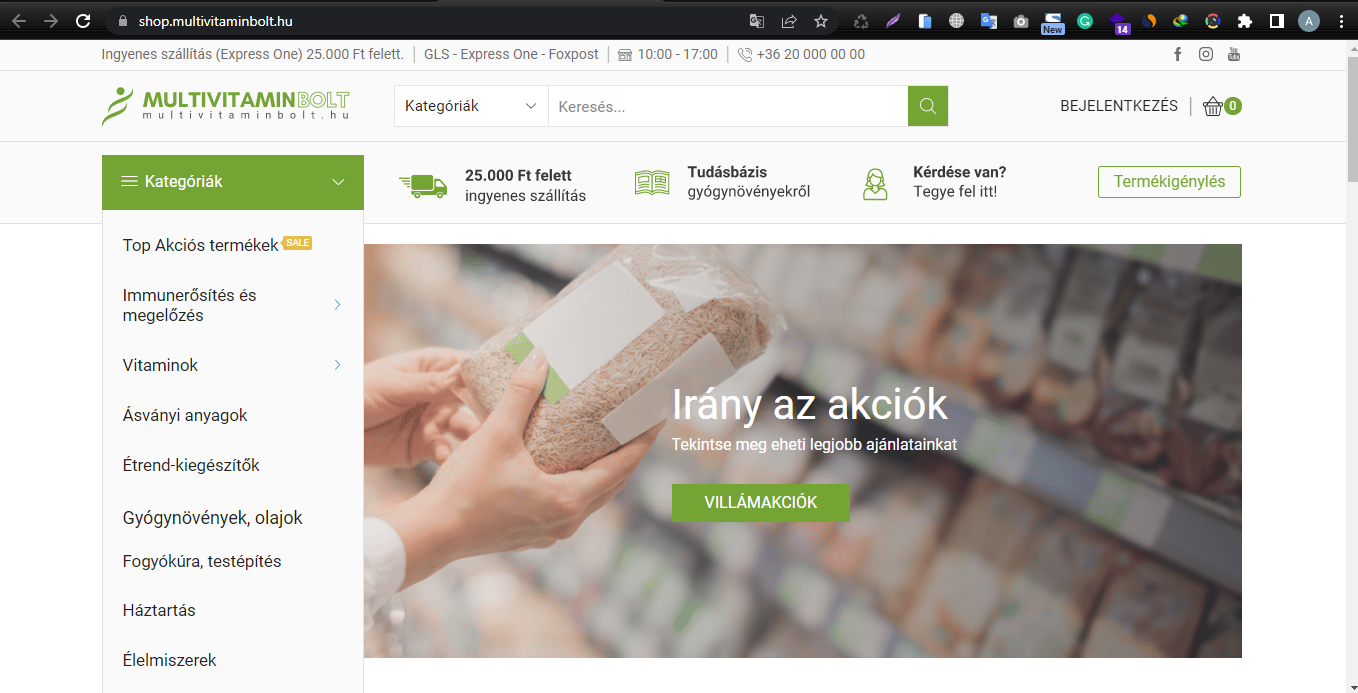Click the browser forward arrow

point(51,20)
